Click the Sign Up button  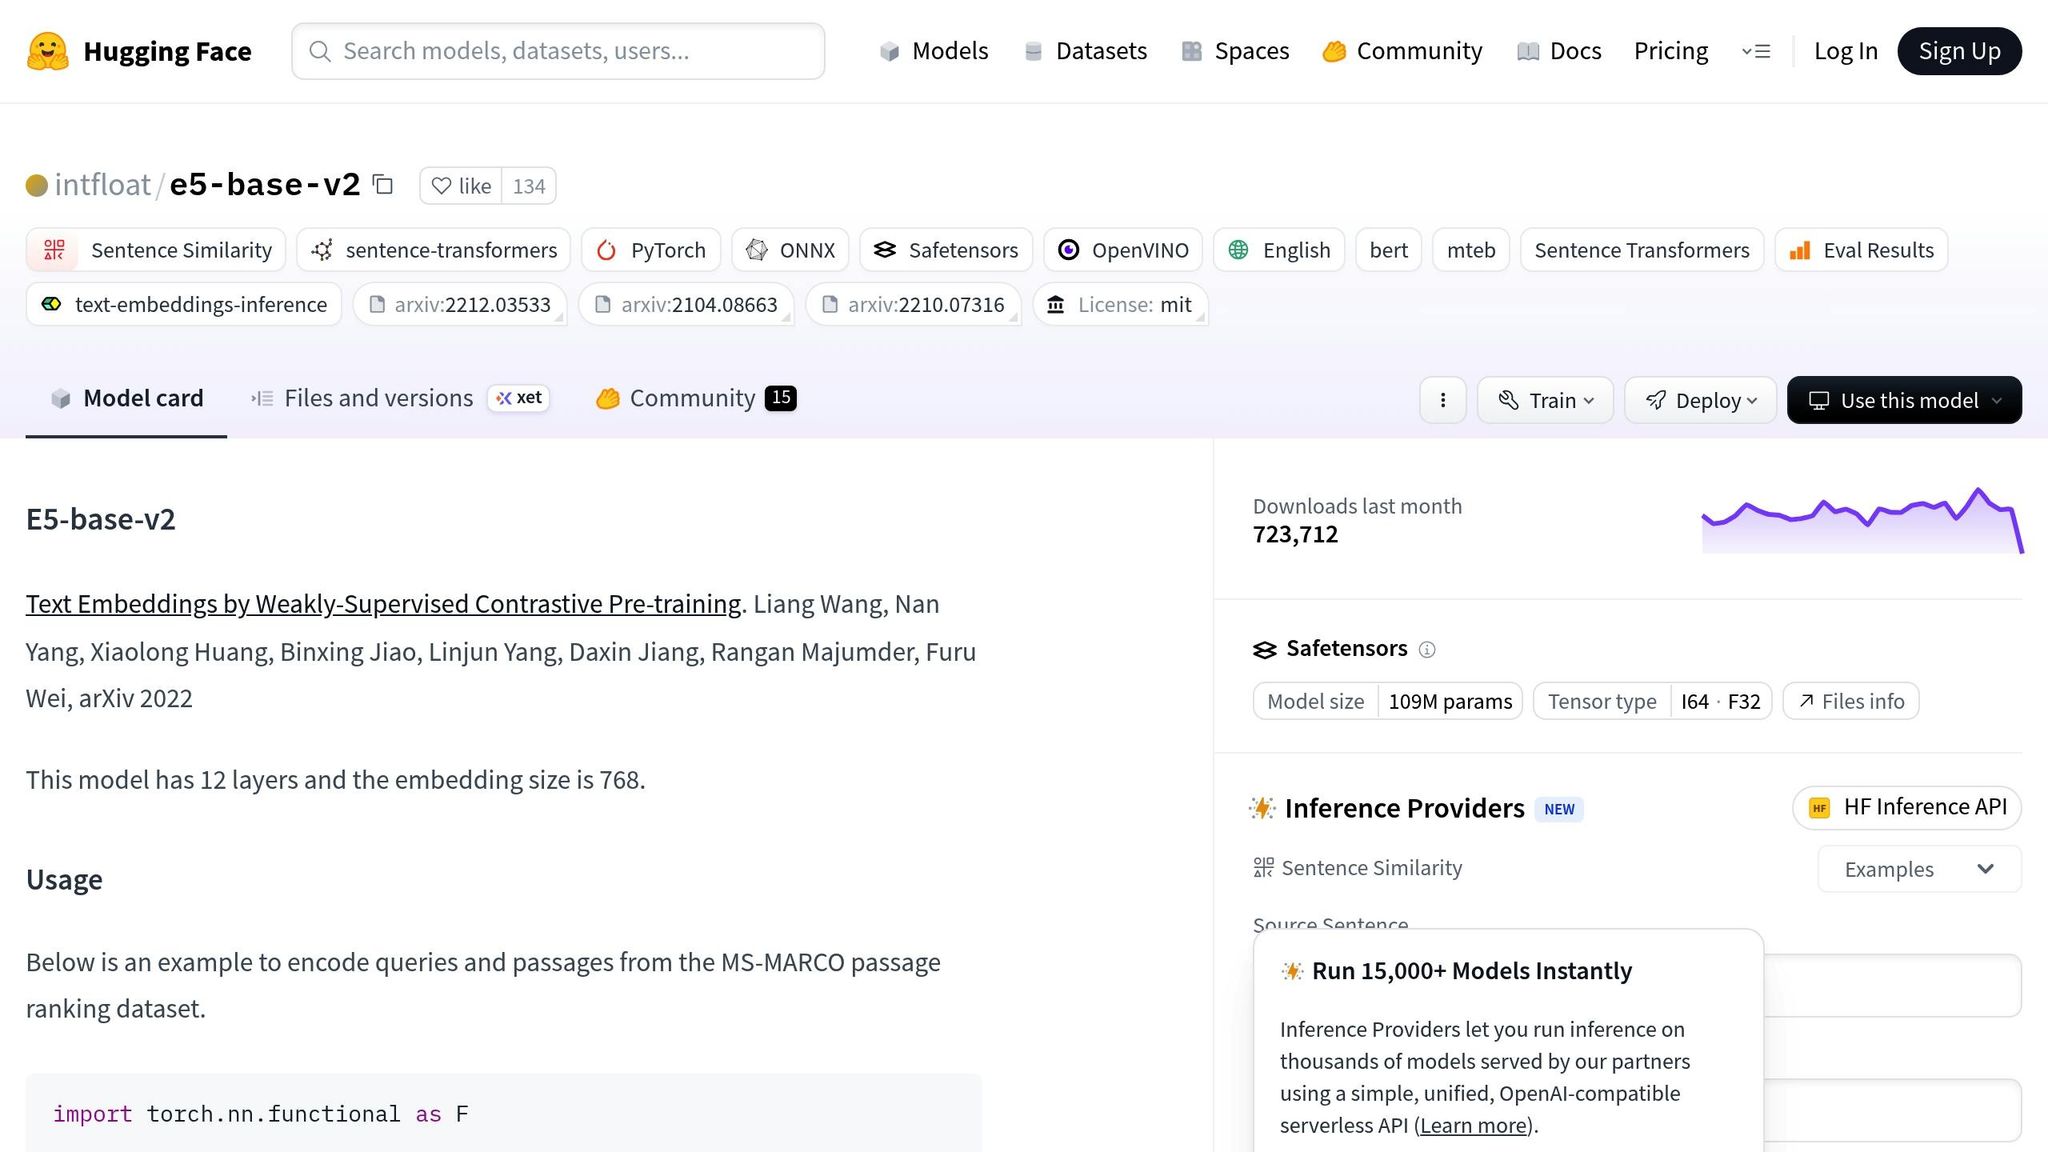coord(1959,51)
